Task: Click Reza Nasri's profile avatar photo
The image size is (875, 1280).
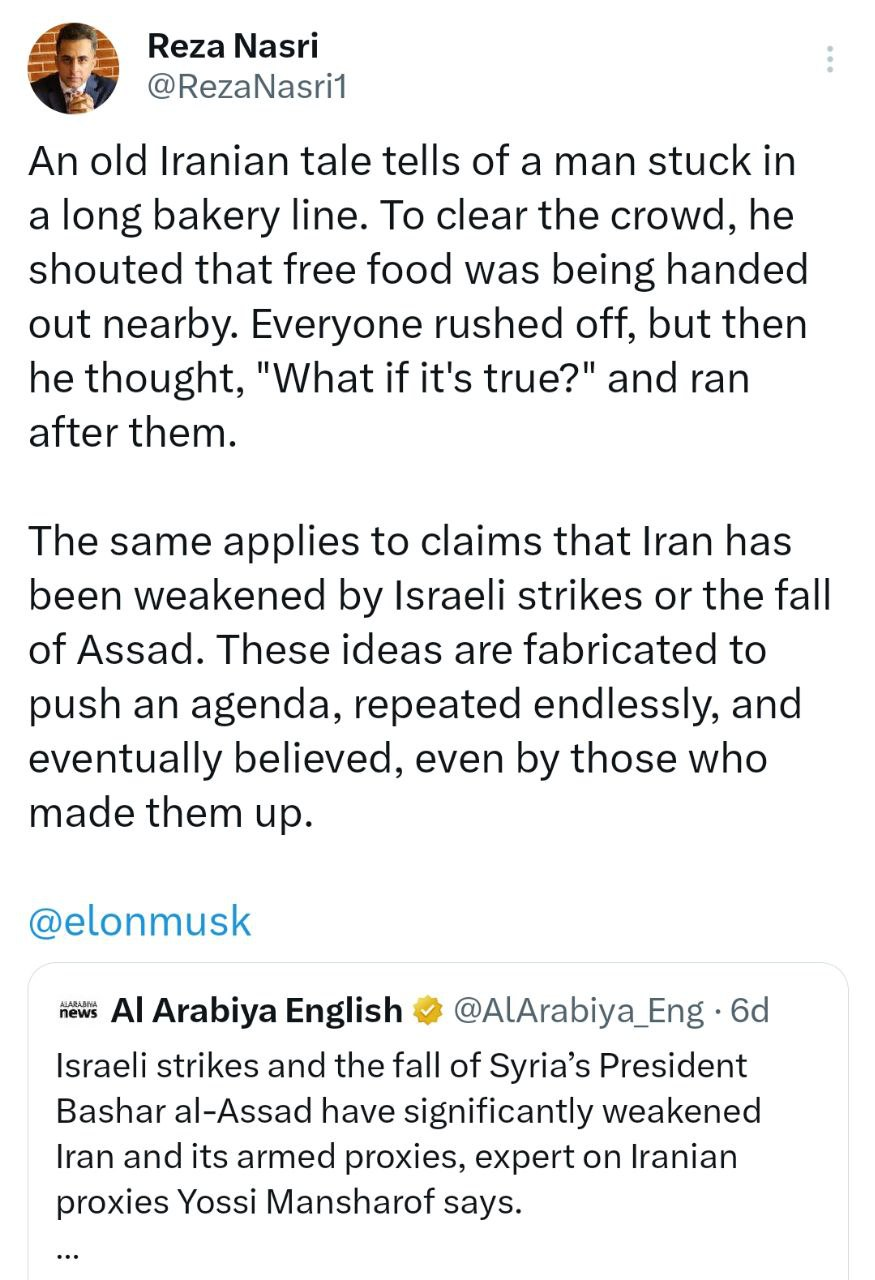Action: (x=74, y=69)
